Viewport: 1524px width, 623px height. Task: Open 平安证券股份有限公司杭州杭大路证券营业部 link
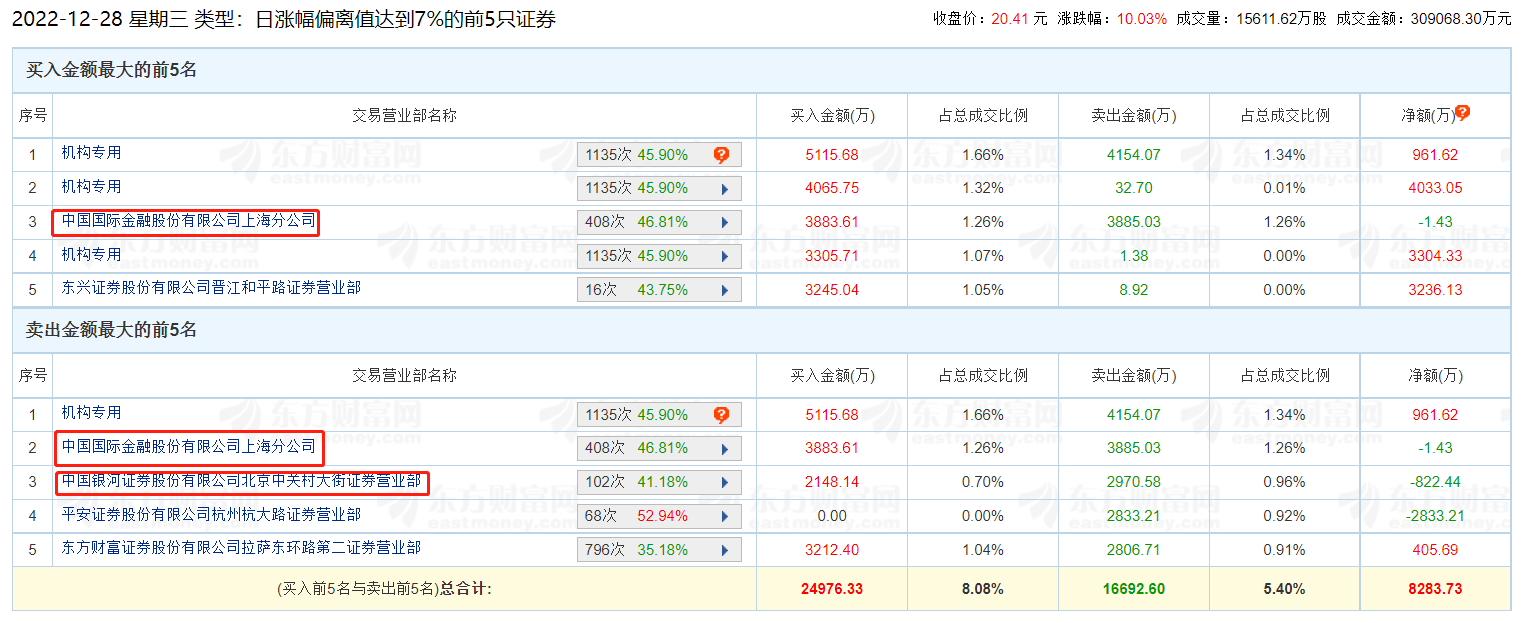coord(211,514)
